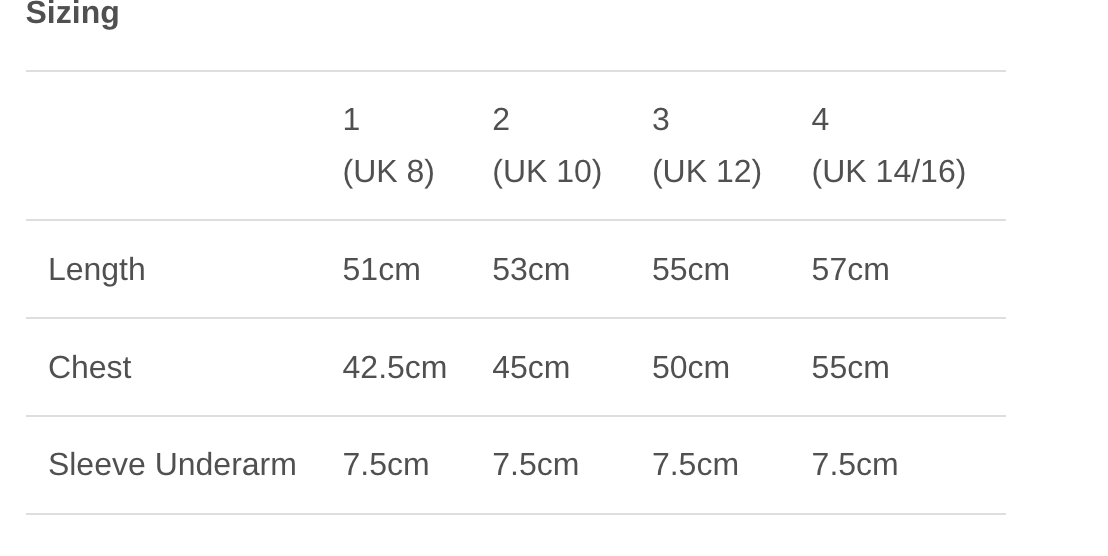
Task: Click the Chest row label
Action: click(90, 368)
